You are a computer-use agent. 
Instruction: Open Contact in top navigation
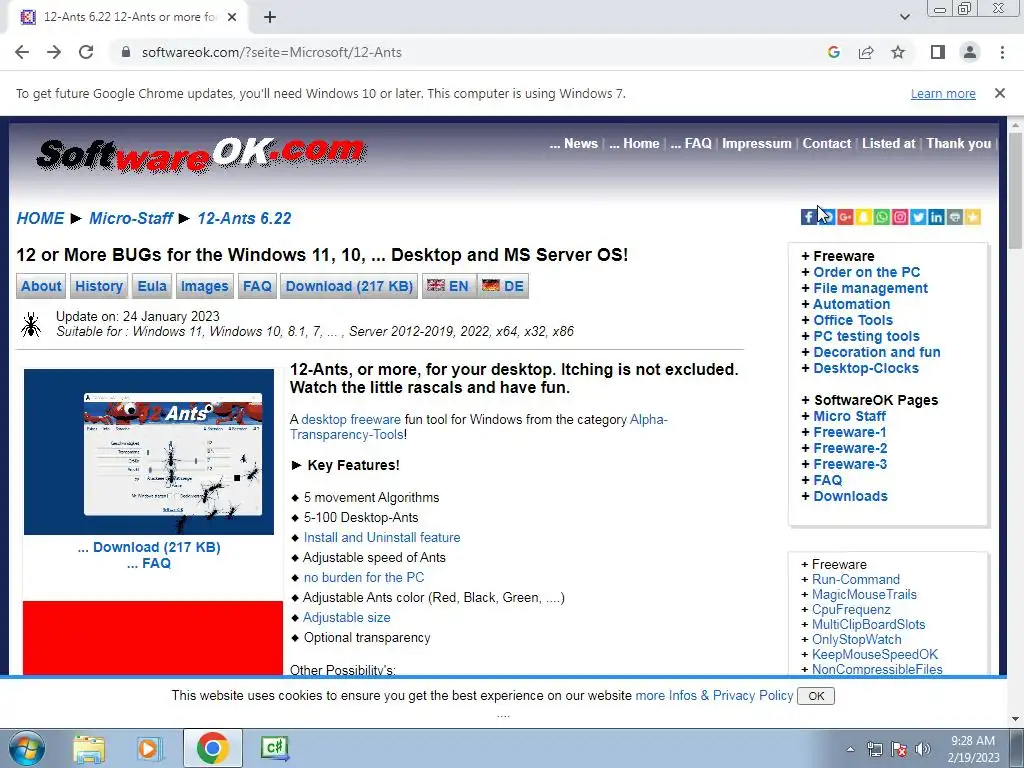coord(827,144)
